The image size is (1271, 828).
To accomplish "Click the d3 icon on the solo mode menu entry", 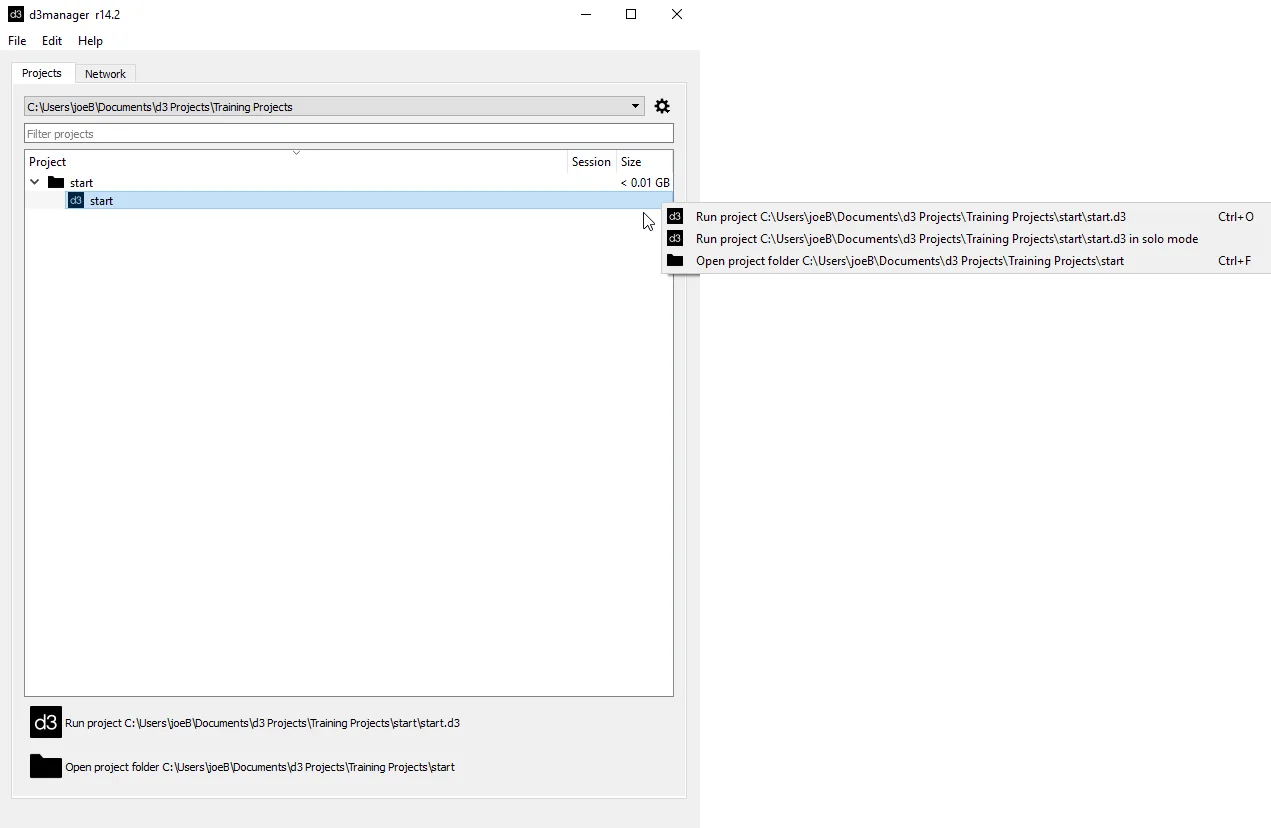I will click(x=675, y=238).
